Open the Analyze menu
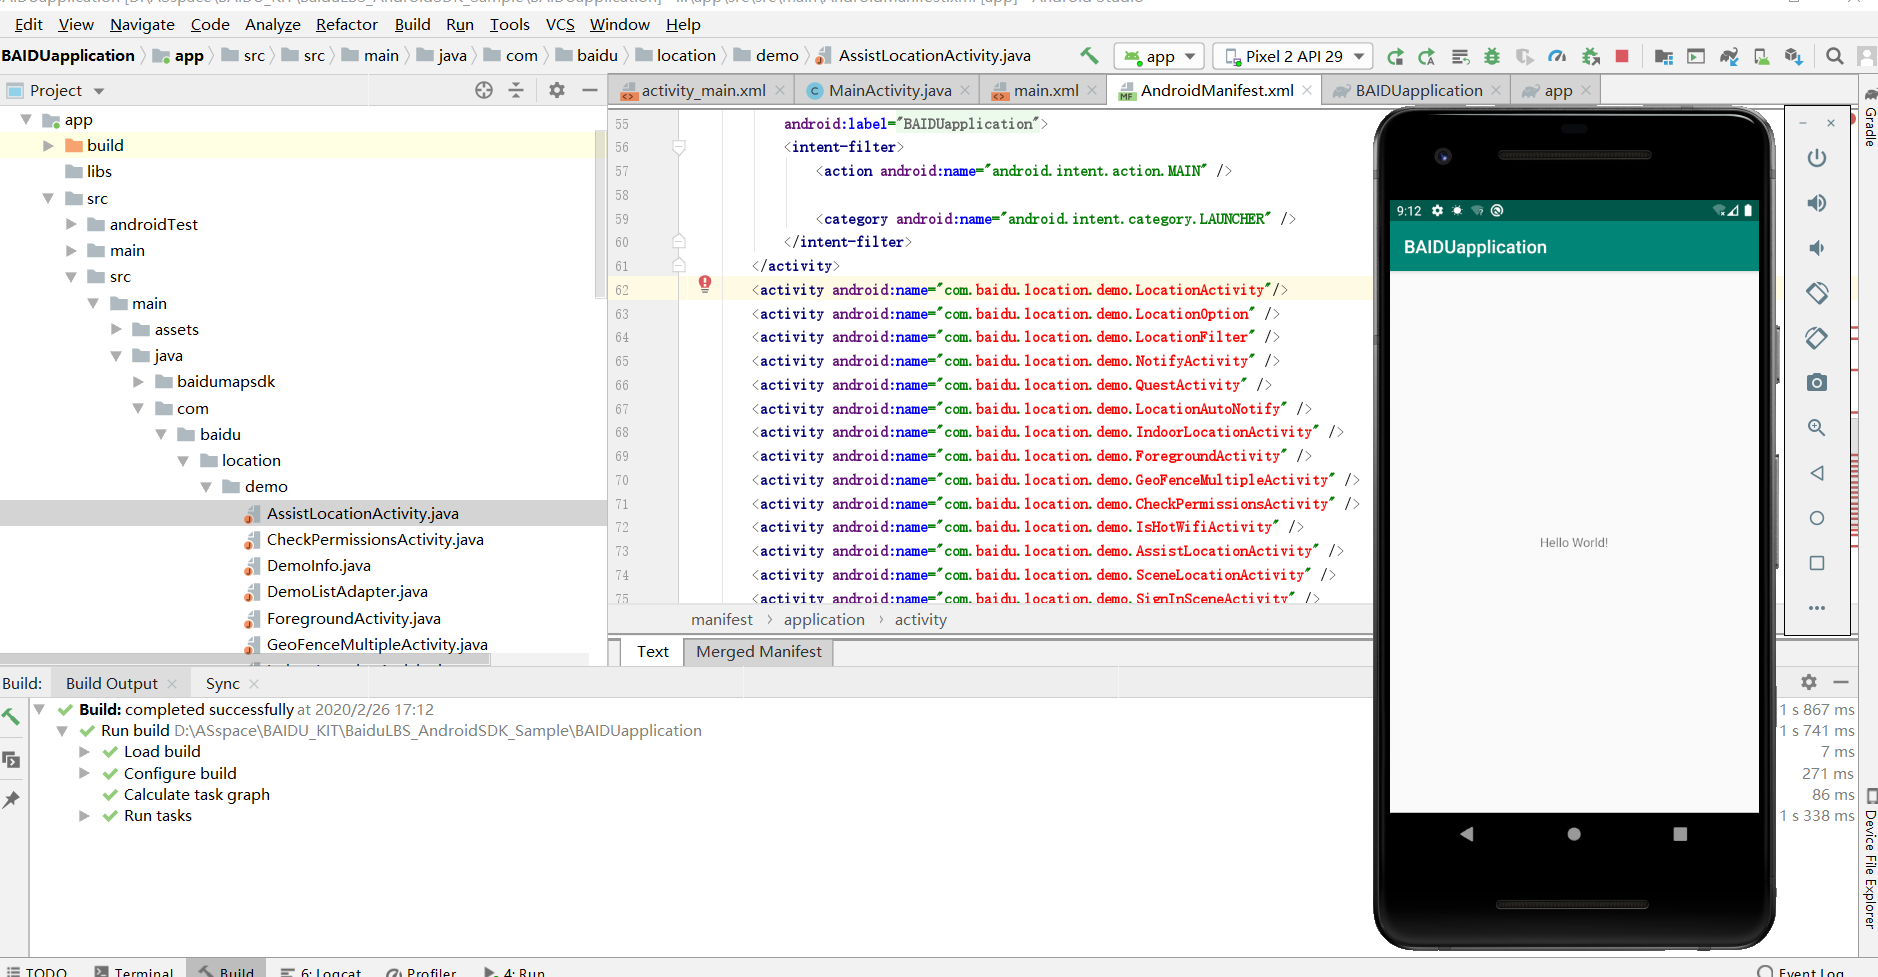 [x=273, y=24]
